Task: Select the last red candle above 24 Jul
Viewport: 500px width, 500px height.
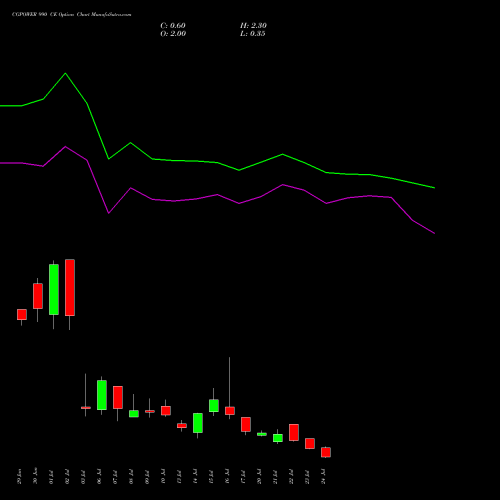Action: [326, 452]
